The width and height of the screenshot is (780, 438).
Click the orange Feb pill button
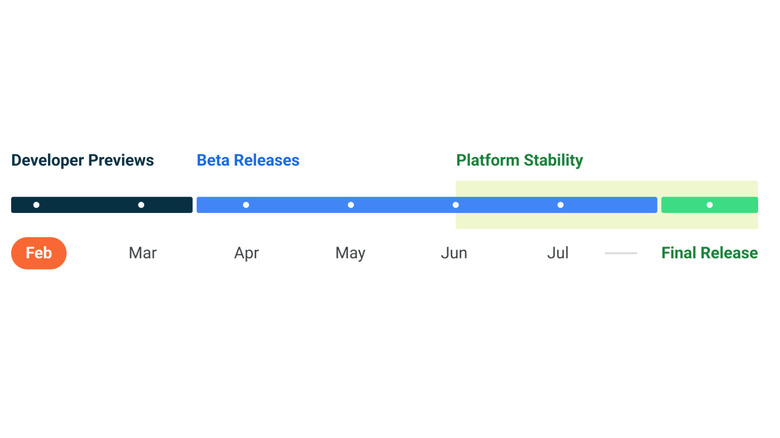tap(39, 253)
